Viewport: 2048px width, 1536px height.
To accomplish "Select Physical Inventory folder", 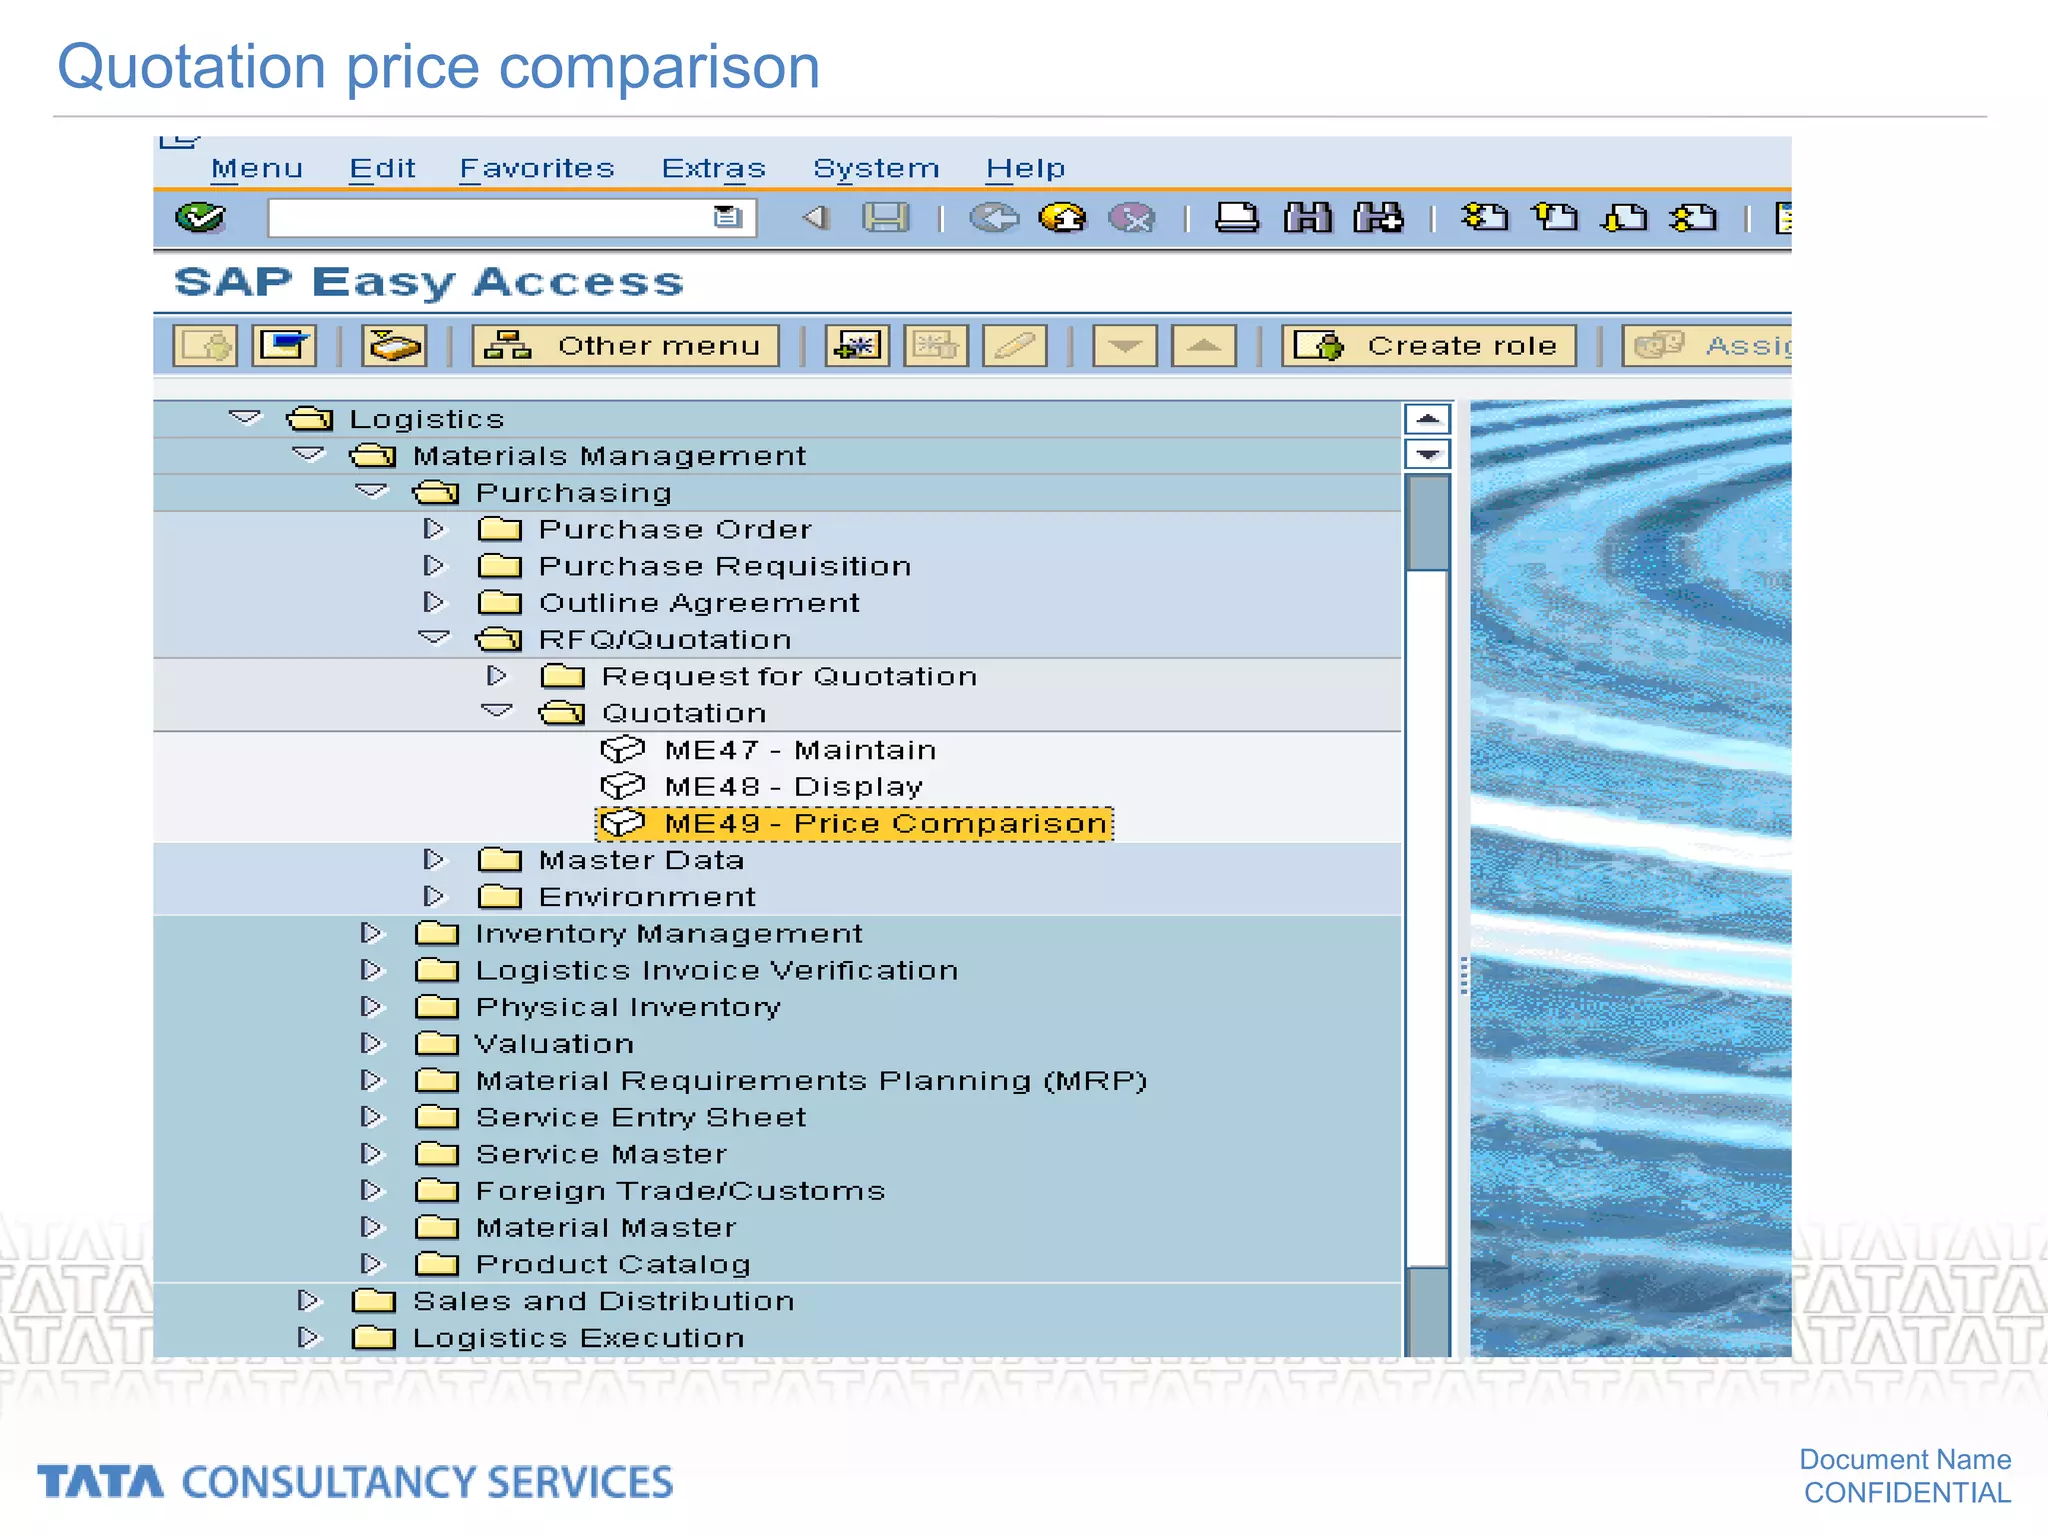I will click(x=597, y=1007).
